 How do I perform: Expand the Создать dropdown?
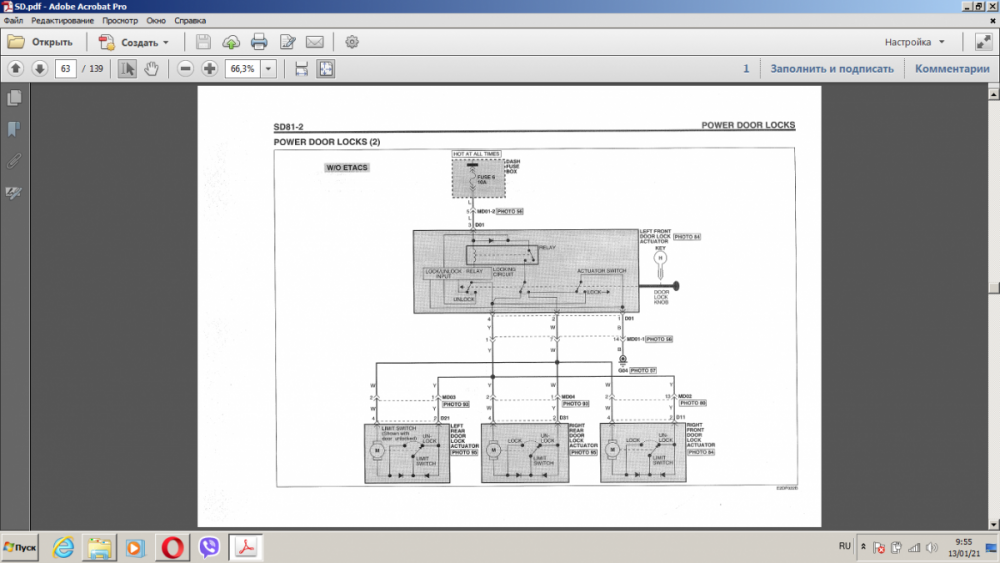click(x=166, y=43)
